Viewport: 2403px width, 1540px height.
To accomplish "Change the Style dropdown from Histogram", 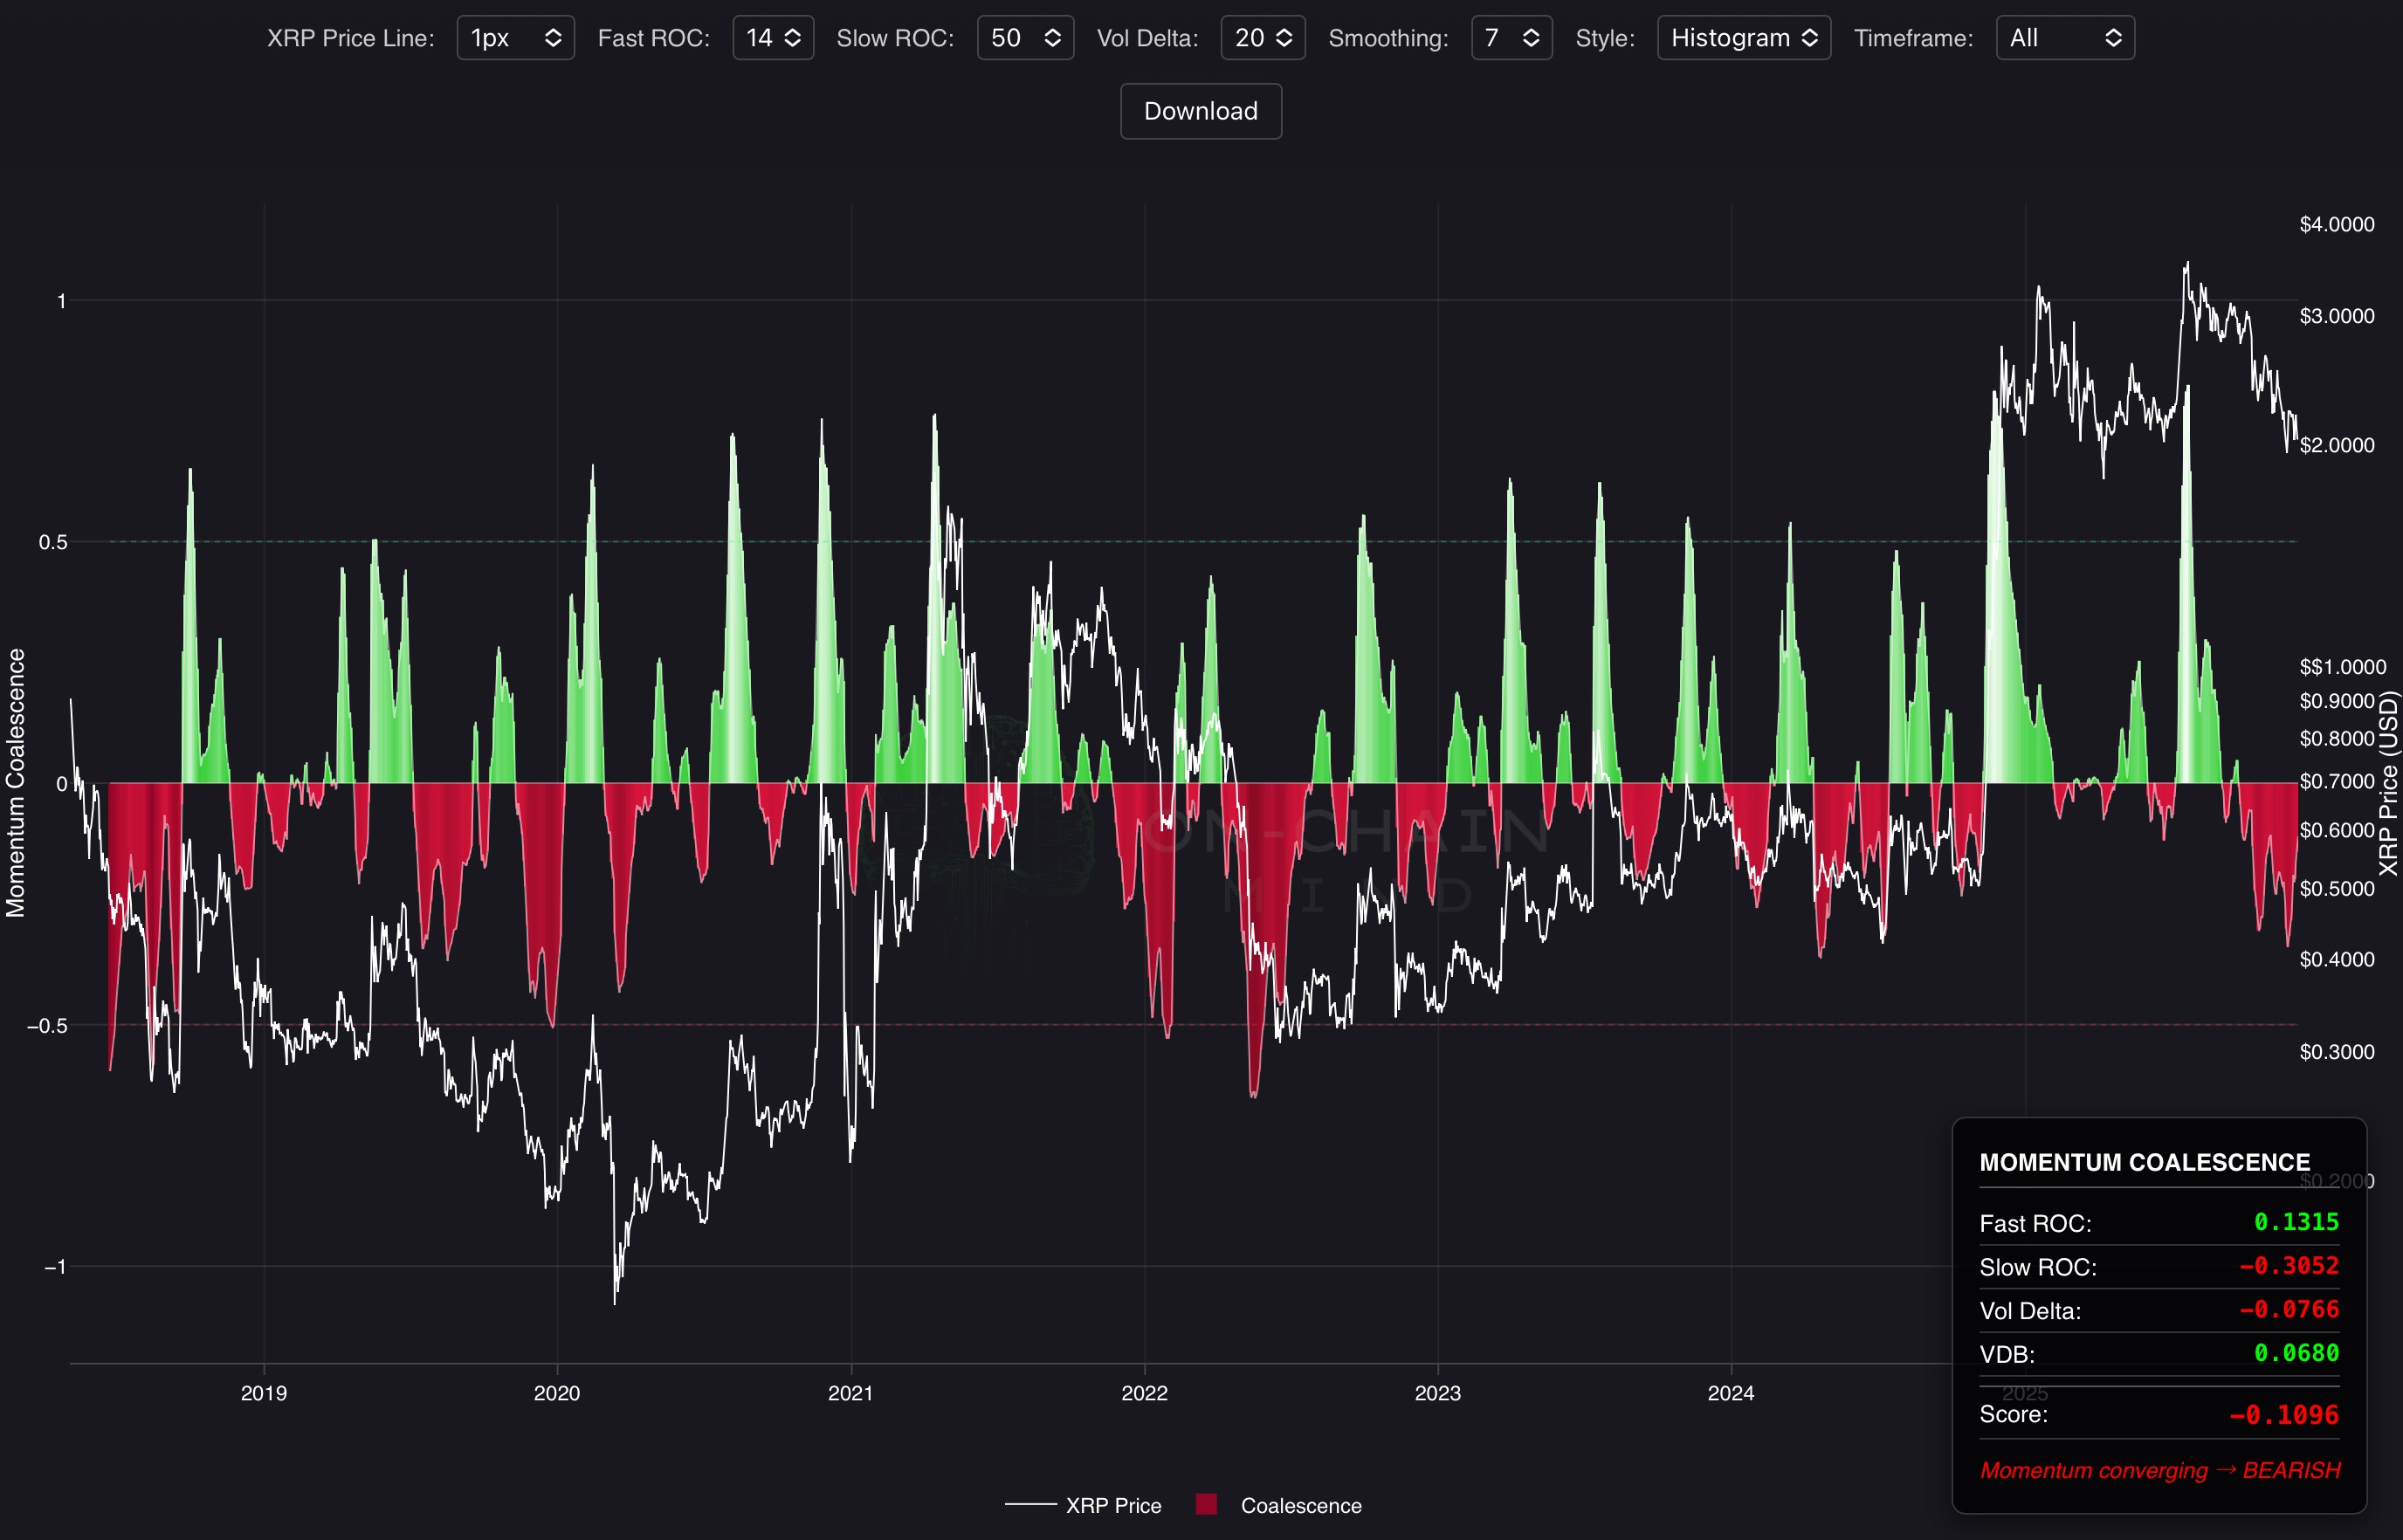I will pos(1743,38).
